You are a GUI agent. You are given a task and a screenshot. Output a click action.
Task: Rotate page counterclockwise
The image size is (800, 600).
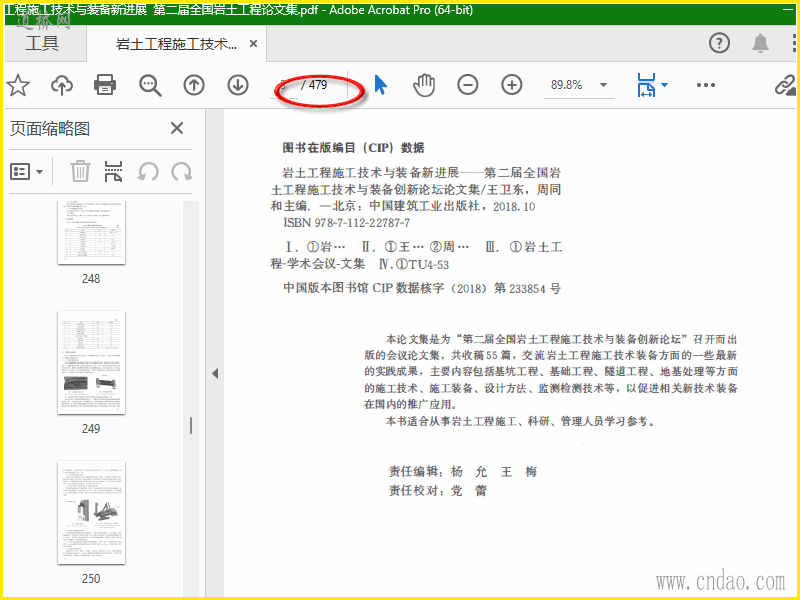(148, 172)
